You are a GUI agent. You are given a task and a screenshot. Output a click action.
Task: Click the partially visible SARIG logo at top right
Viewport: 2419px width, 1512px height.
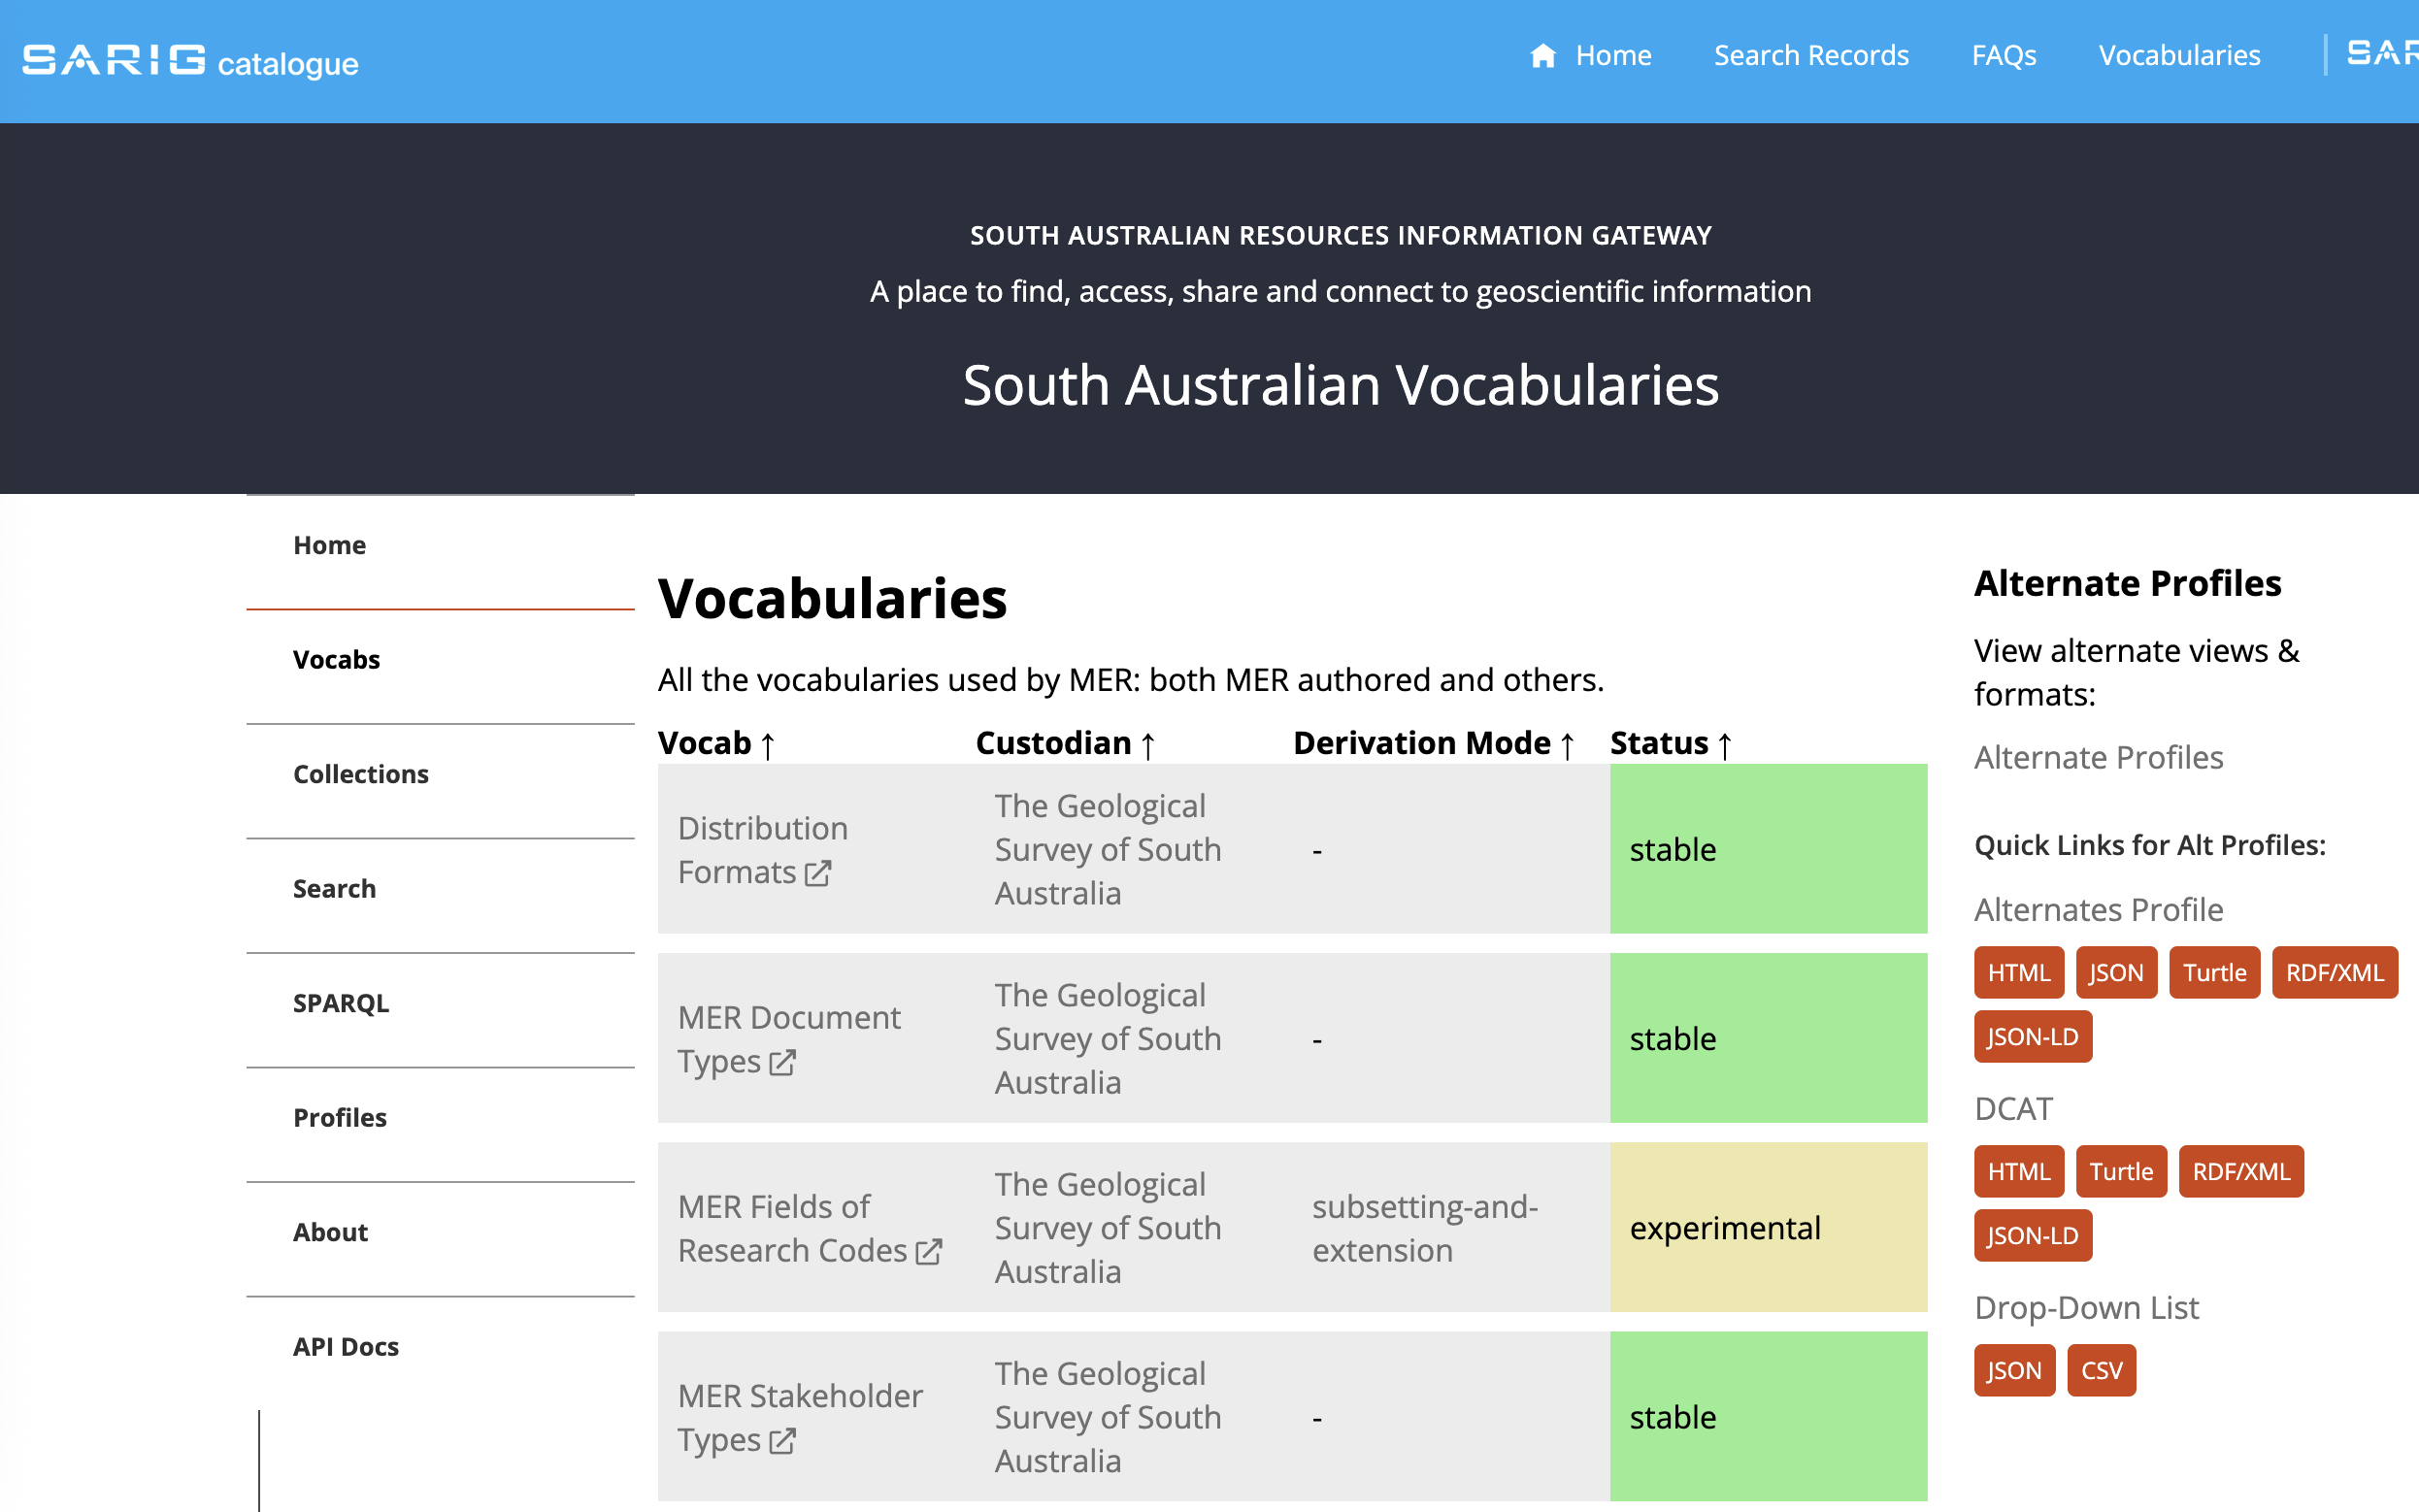[2382, 54]
